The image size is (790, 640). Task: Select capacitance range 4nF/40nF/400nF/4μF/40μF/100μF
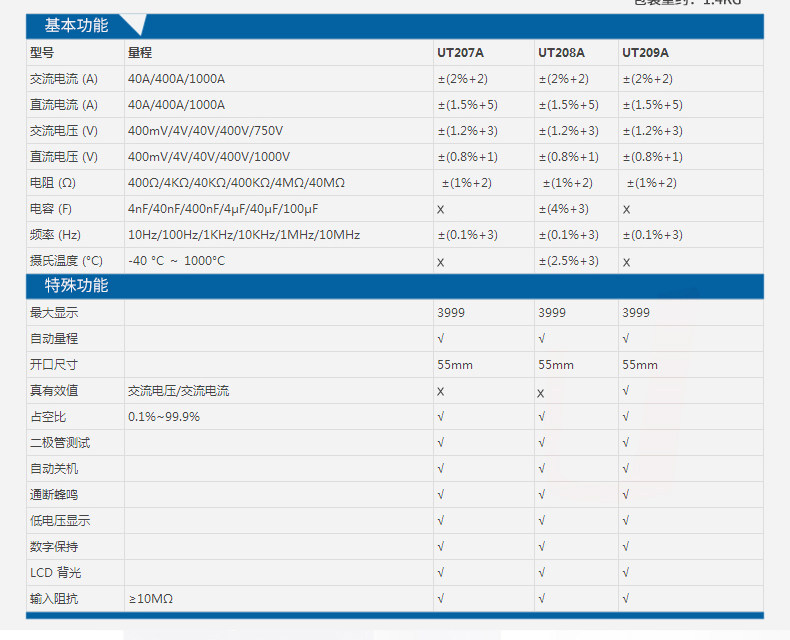click(x=223, y=209)
